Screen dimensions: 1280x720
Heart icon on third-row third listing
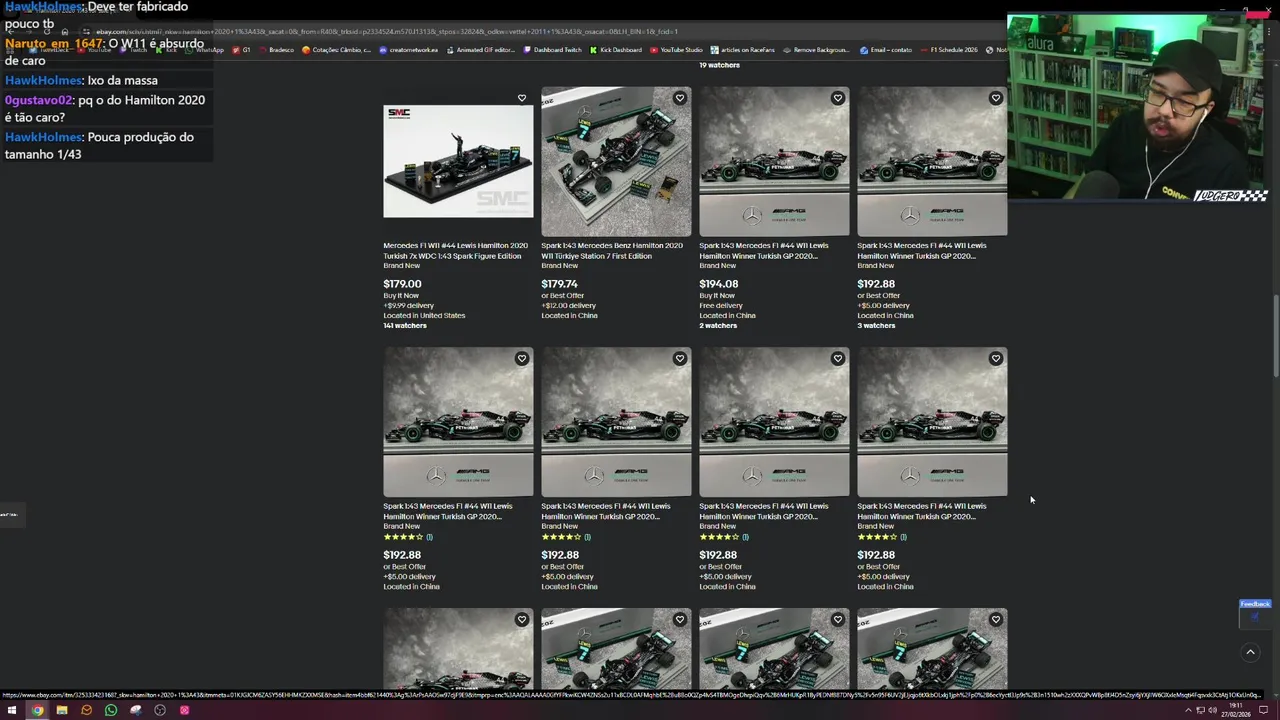pyautogui.click(x=837, y=620)
